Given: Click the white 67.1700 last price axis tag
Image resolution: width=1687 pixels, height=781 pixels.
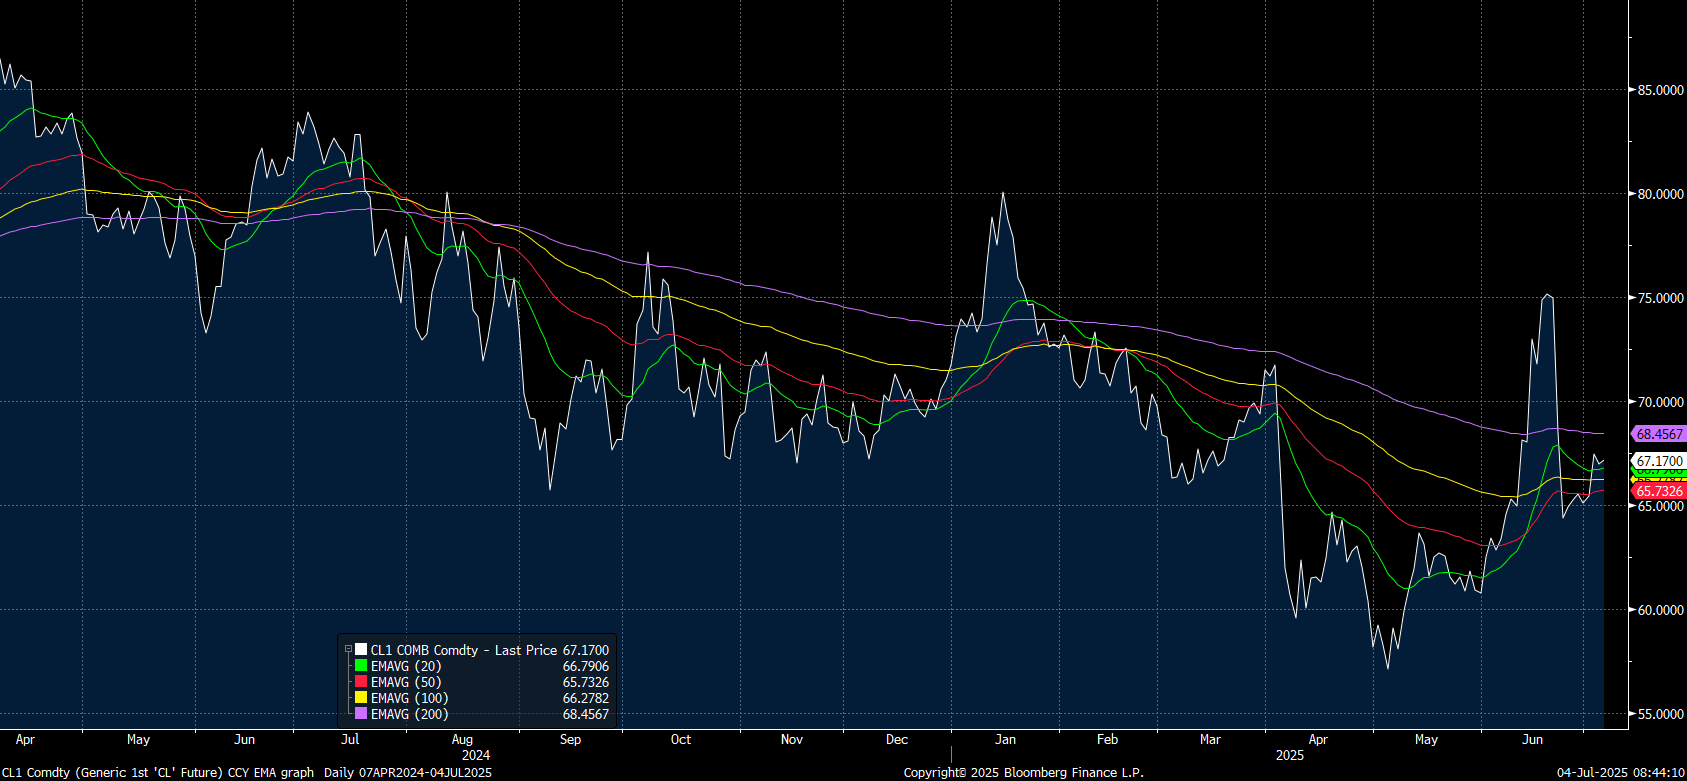Looking at the screenshot, I should point(1659,461).
